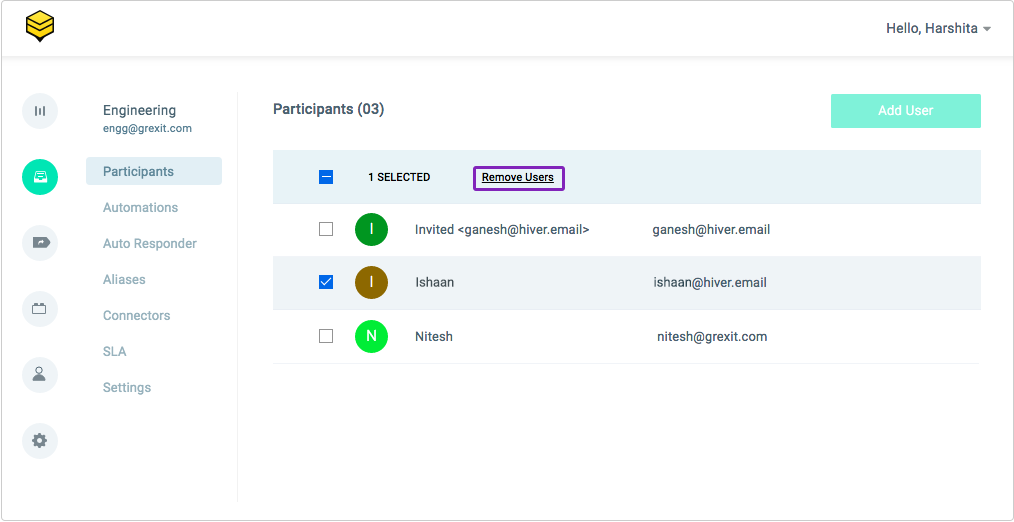This screenshot has width=1014, height=522.
Task: Open the SLA section
Action: pyautogui.click(x=114, y=352)
